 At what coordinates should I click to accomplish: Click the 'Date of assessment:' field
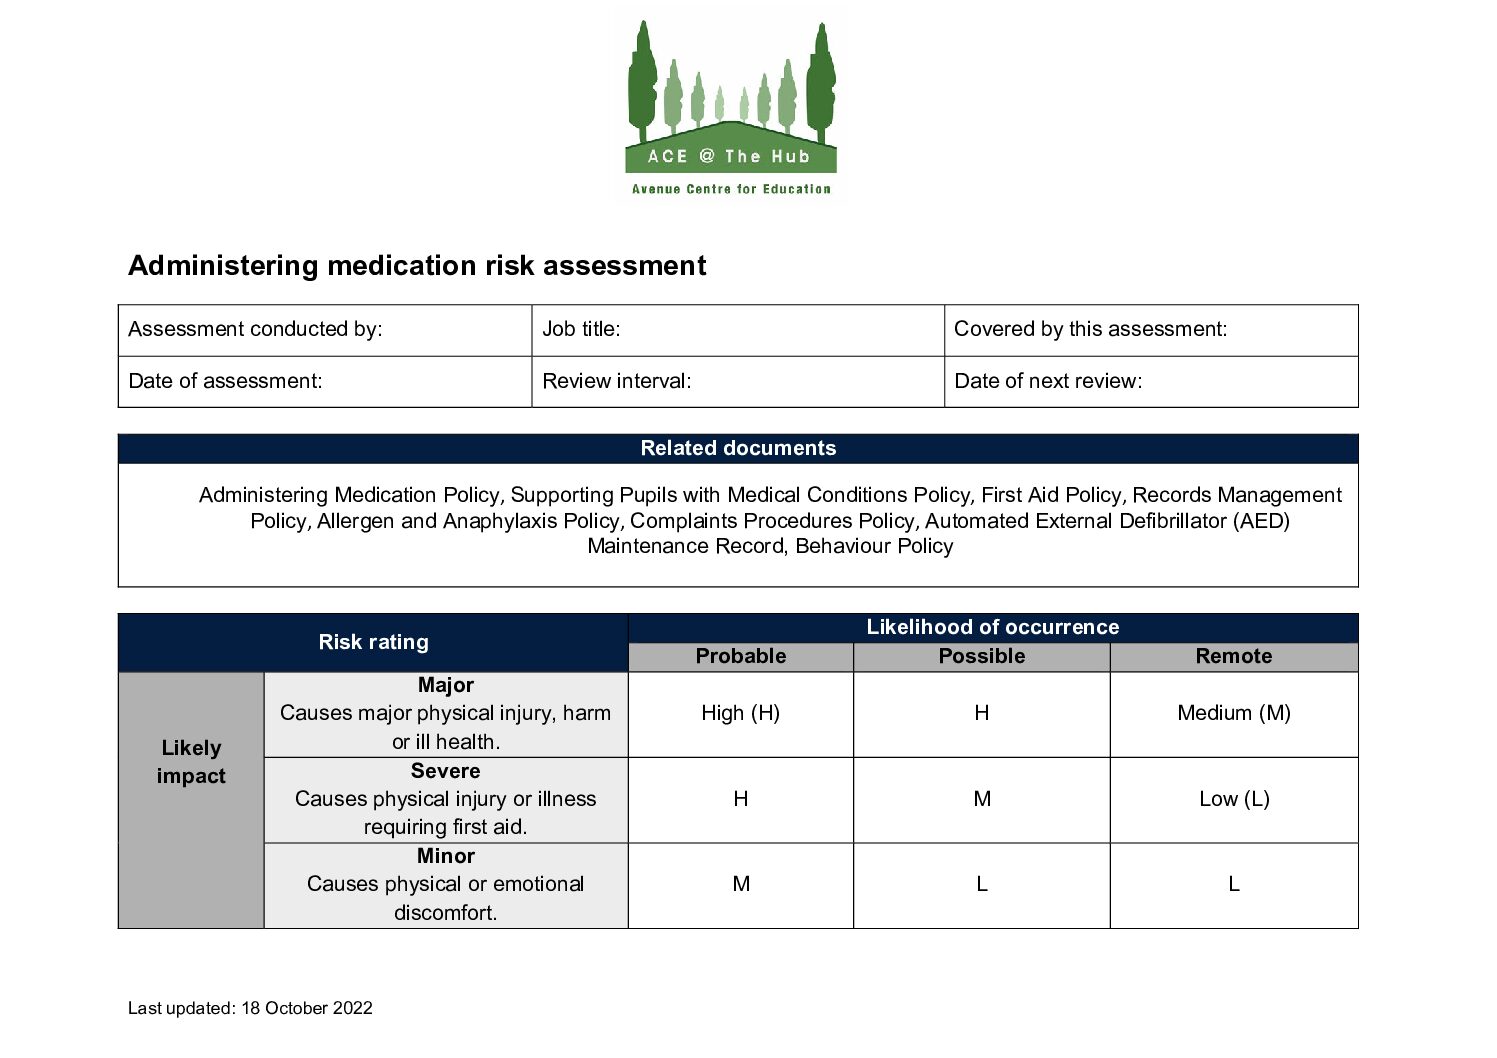pos(324,381)
